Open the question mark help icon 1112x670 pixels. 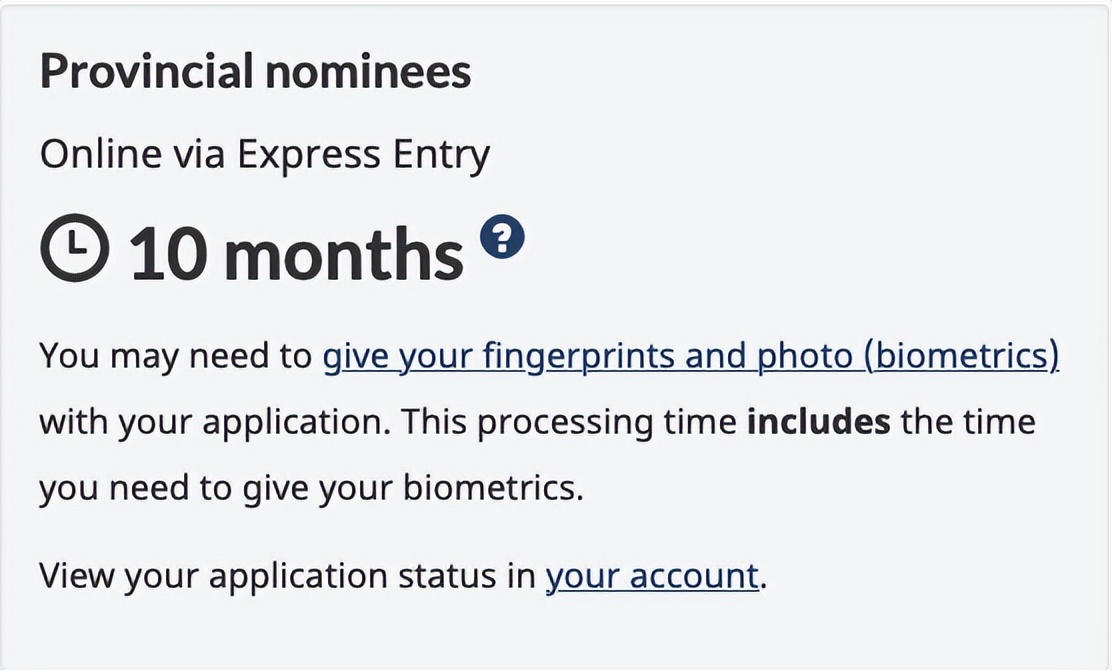point(502,237)
